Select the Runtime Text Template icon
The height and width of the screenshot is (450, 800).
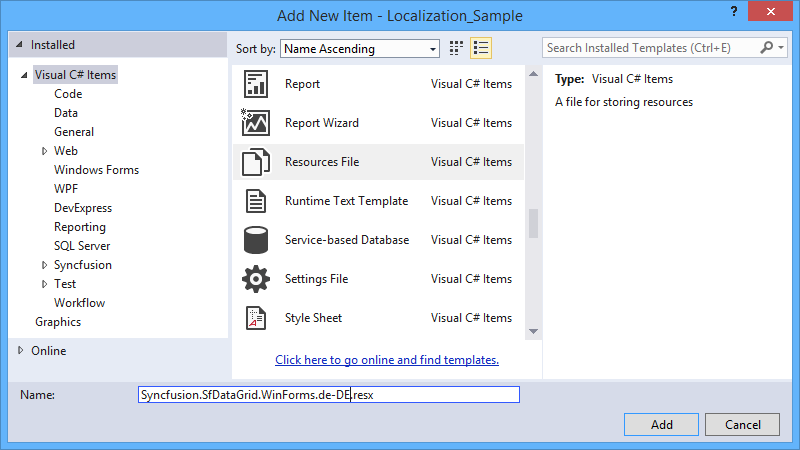pyautogui.click(x=256, y=201)
